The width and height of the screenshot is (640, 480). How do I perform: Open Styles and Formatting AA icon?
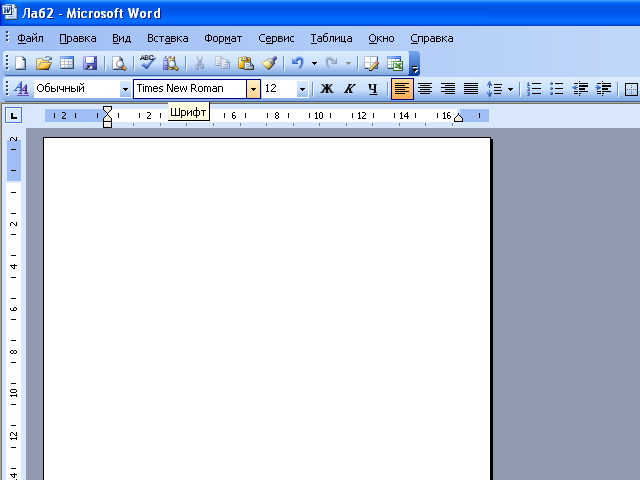coord(21,89)
